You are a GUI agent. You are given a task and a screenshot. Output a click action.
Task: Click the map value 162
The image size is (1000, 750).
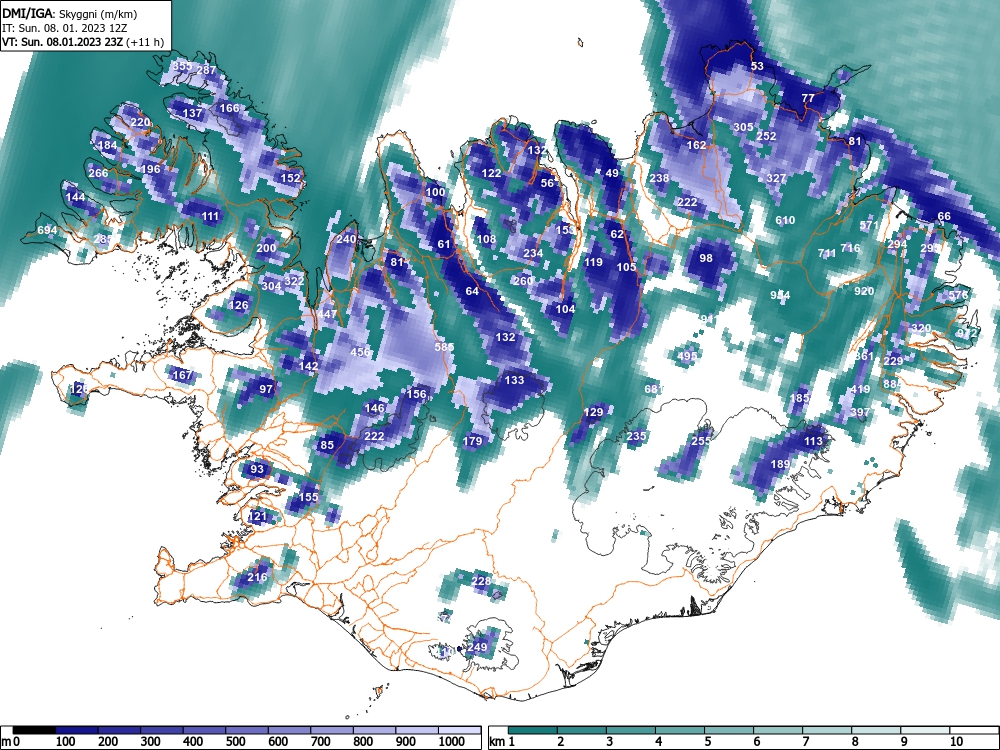696,145
